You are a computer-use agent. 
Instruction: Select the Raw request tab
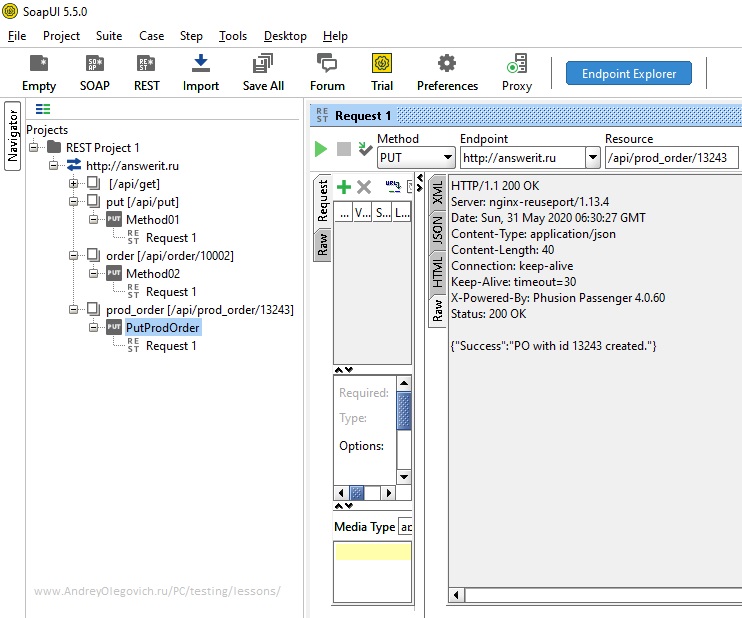click(x=323, y=244)
